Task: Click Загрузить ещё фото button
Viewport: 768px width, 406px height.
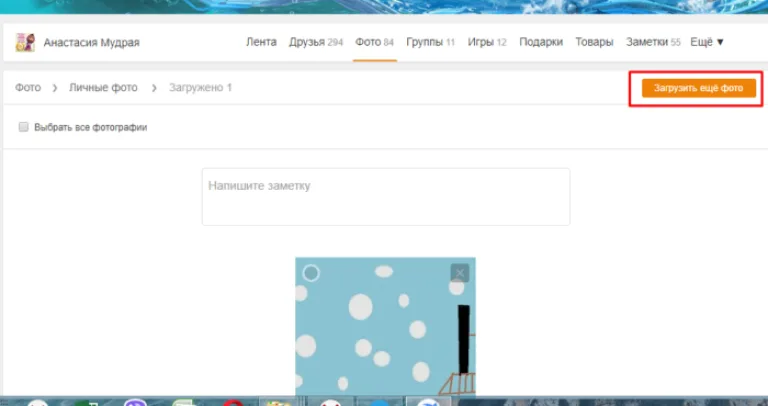Action: click(x=698, y=88)
